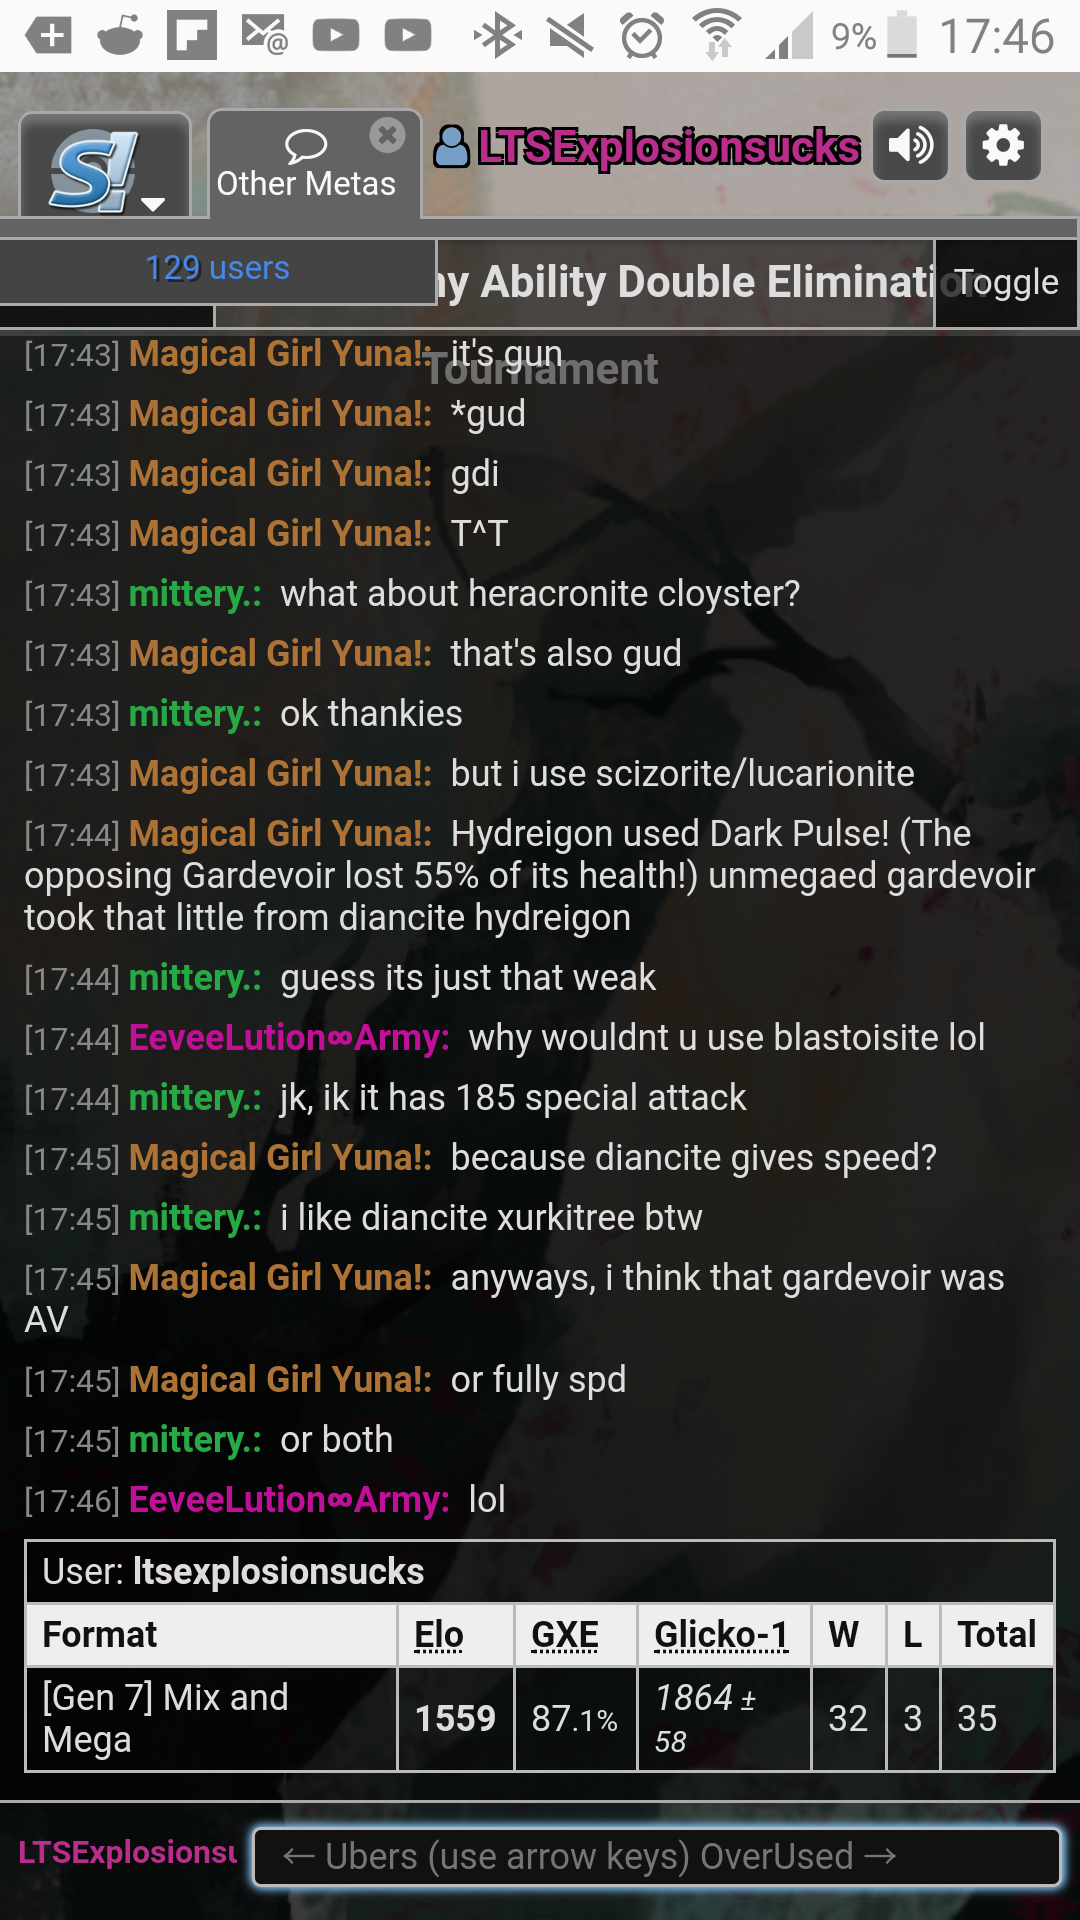The height and width of the screenshot is (1920, 1080).
Task: Toggle the tournament panel
Action: coord(1005,283)
